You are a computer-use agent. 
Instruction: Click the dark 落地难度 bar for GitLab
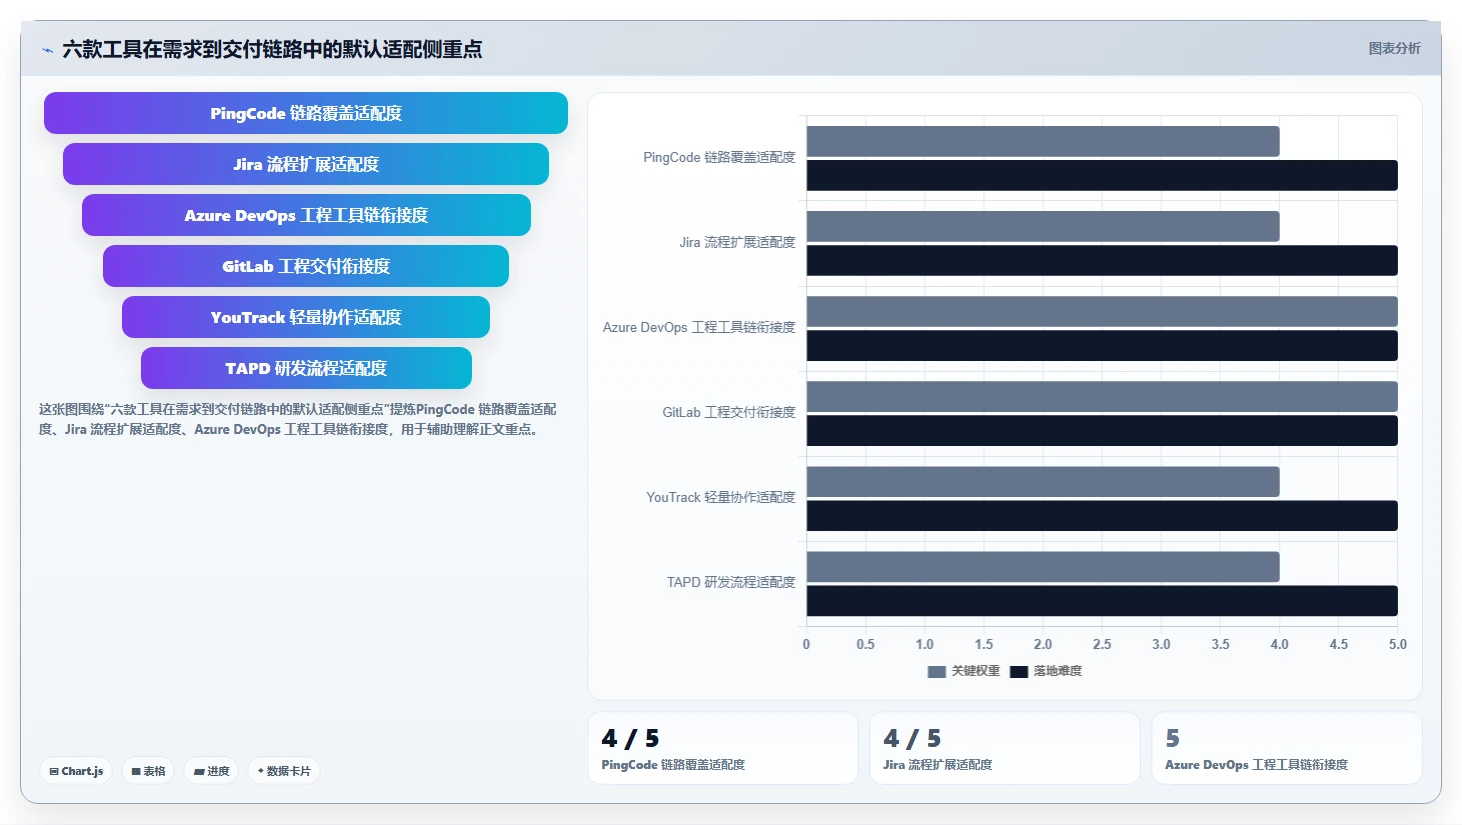[x=1102, y=430]
